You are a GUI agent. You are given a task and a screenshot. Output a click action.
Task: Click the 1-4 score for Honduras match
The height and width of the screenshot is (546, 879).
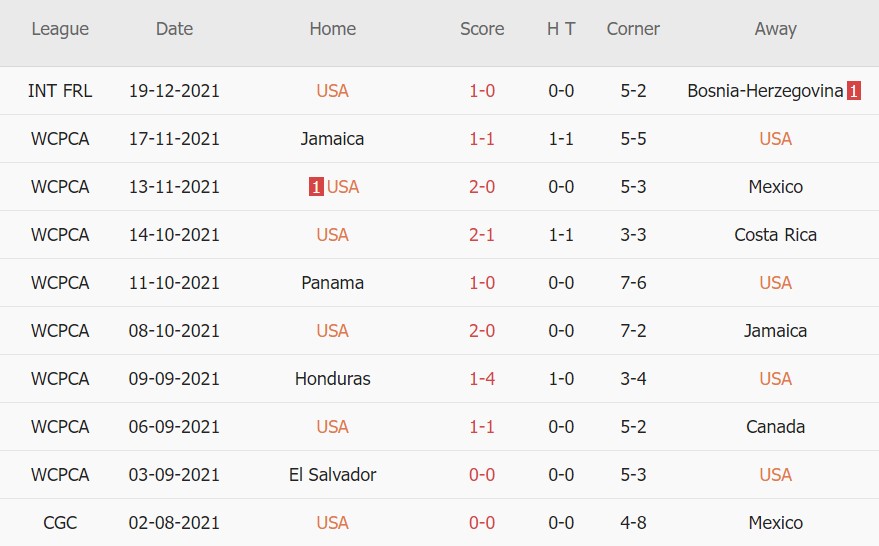pyautogui.click(x=482, y=379)
